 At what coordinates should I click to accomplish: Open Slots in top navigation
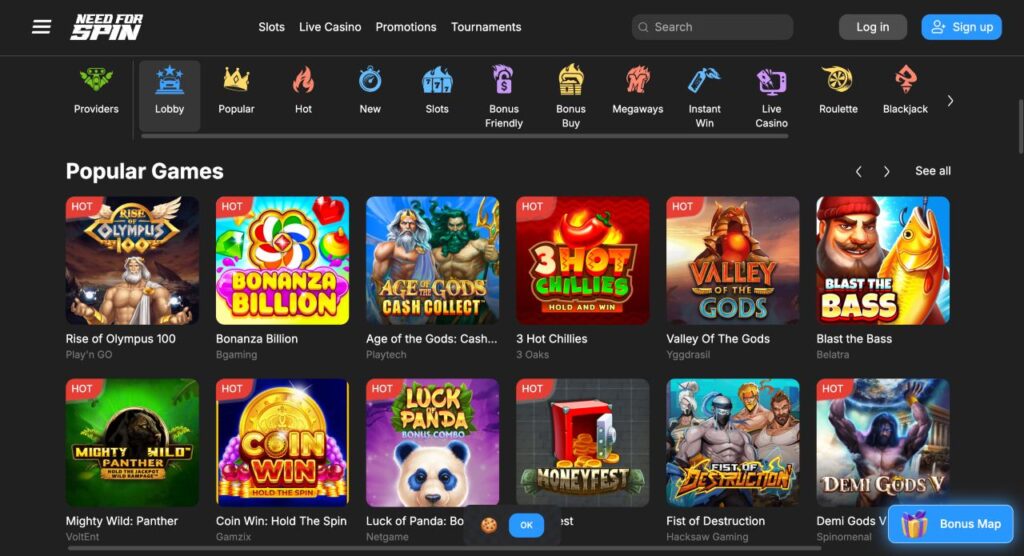[271, 27]
